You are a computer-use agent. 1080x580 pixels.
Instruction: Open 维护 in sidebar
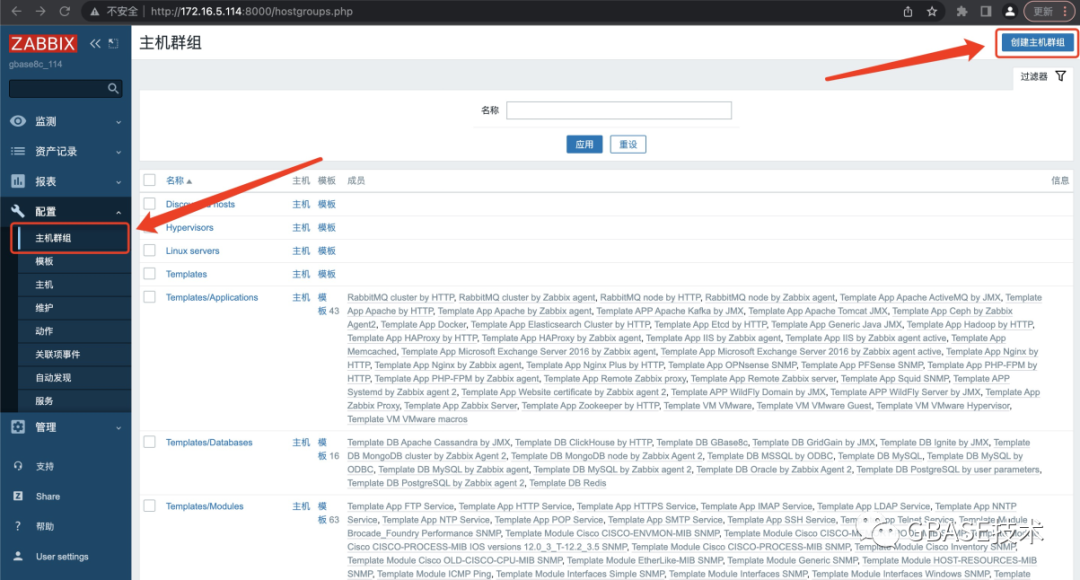[44, 308]
